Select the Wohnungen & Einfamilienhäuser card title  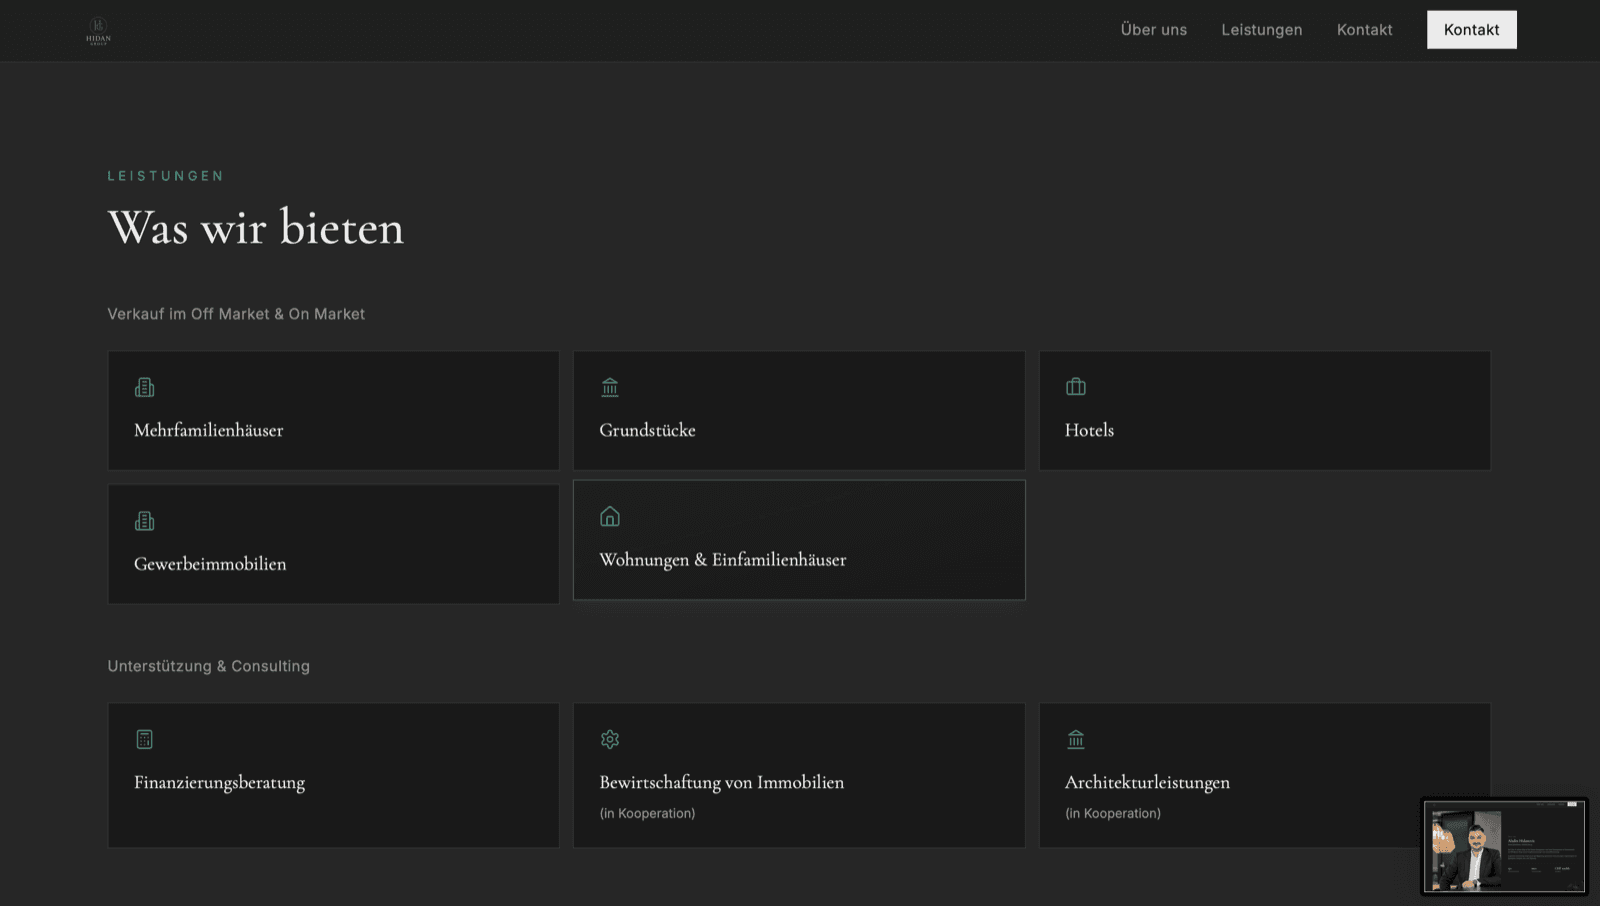723,560
